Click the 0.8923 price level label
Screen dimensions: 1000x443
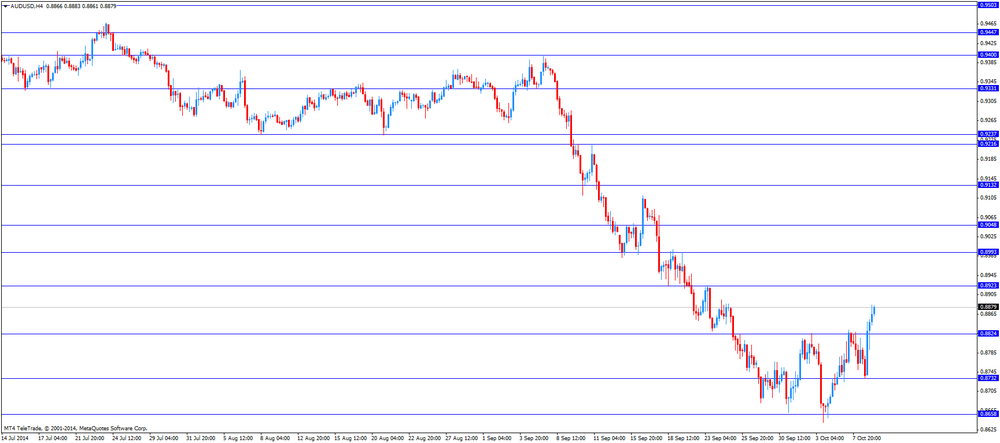988,286
